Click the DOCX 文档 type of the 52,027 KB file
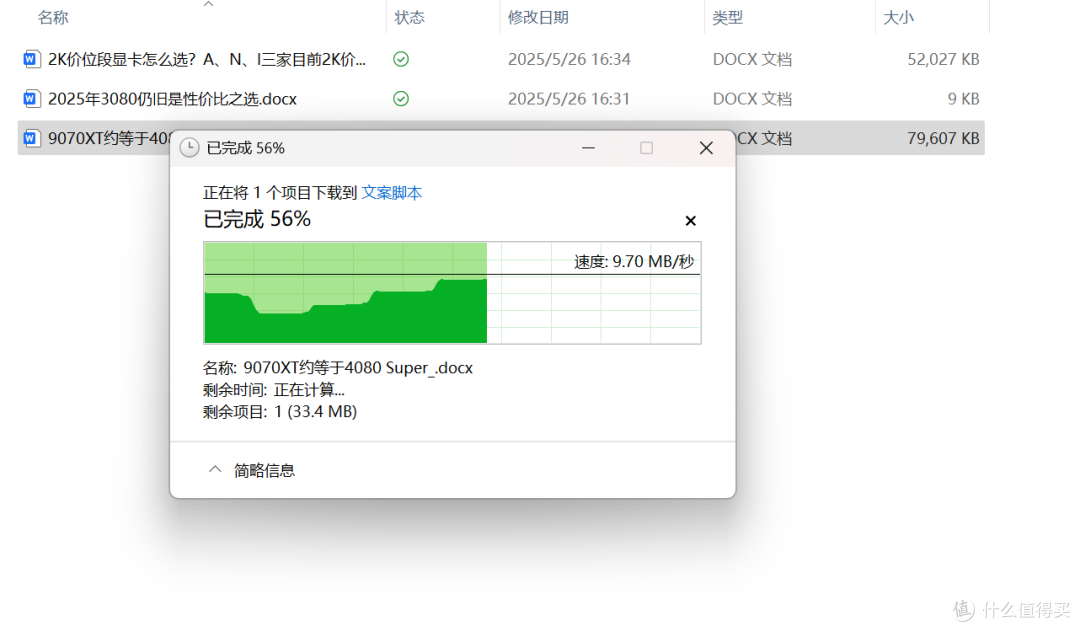 point(752,59)
